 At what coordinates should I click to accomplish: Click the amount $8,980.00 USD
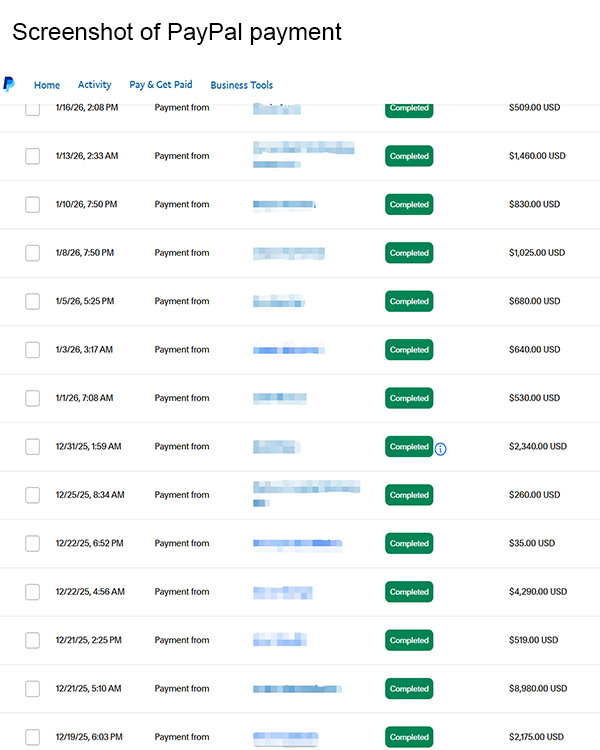point(538,689)
